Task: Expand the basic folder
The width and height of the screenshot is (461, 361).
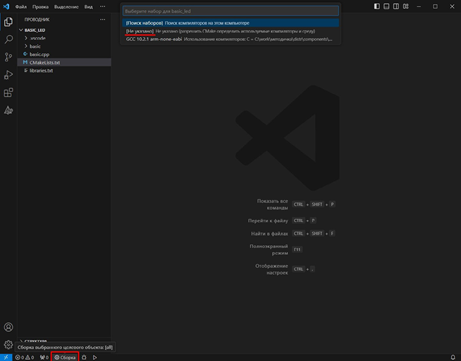Action: pyautogui.click(x=64, y=46)
